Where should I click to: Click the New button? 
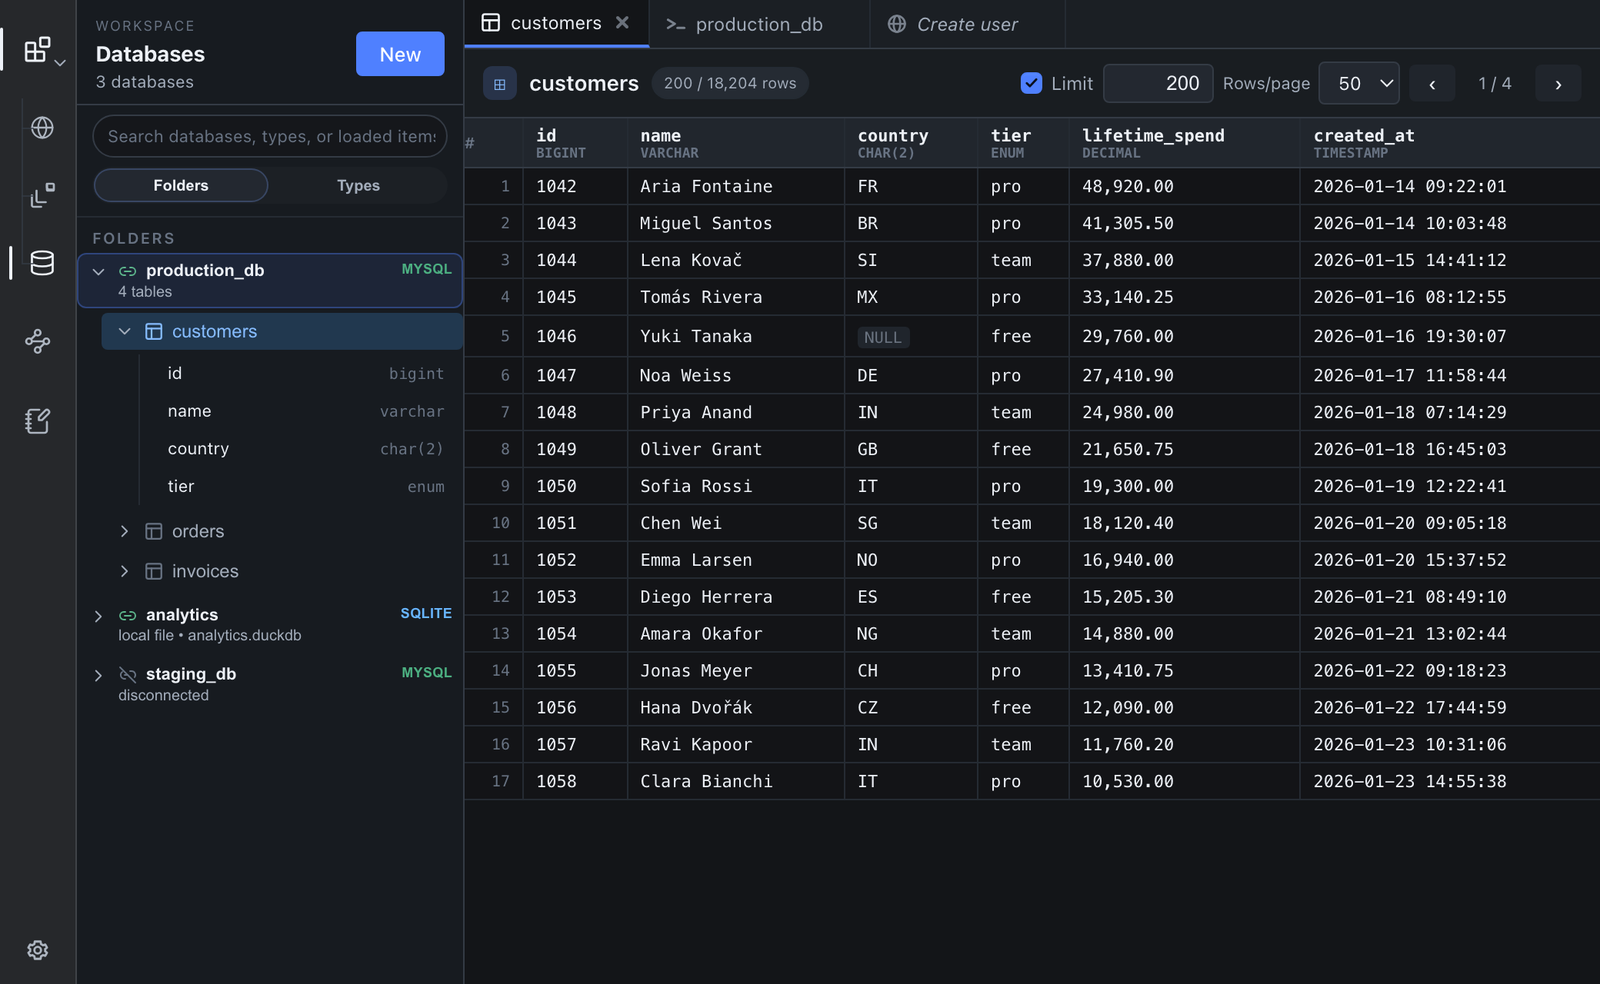400,54
